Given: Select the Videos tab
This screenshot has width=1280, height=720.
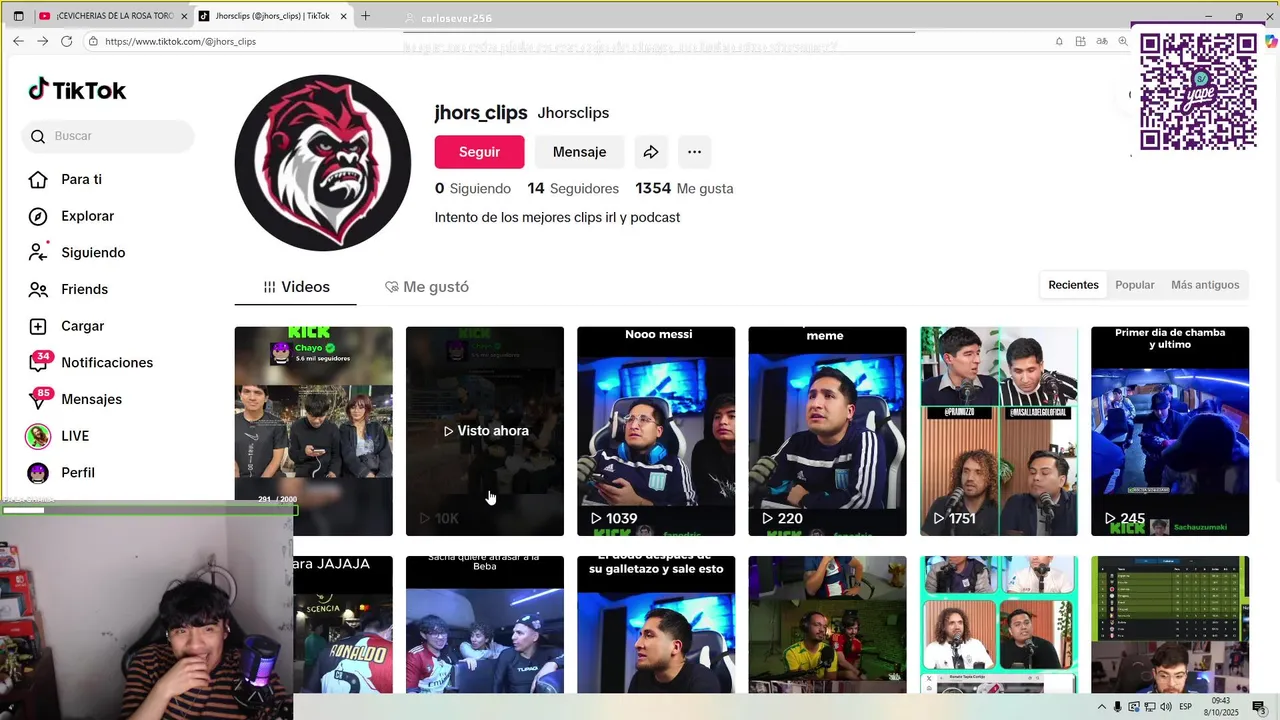Looking at the screenshot, I should pyautogui.click(x=295, y=287).
